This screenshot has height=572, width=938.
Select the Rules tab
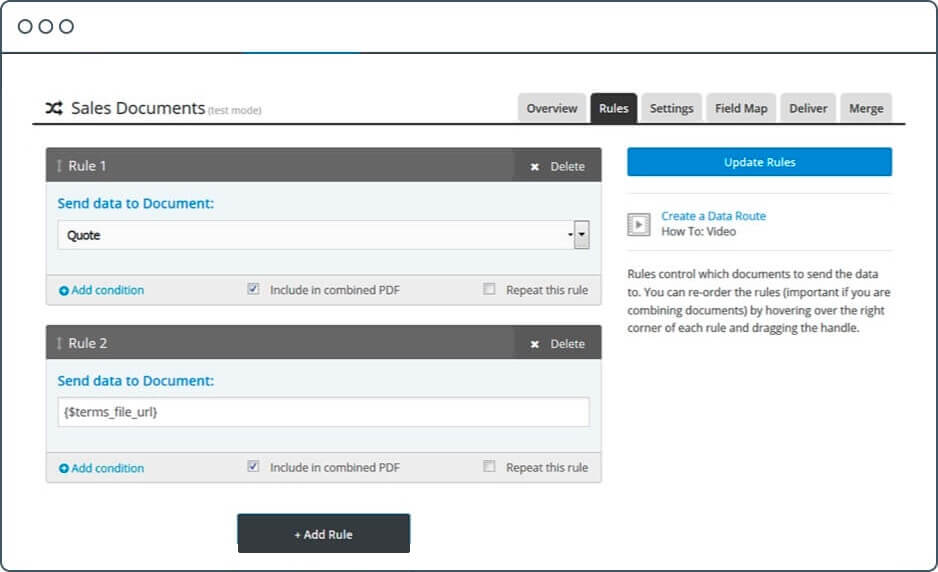coord(614,108)
